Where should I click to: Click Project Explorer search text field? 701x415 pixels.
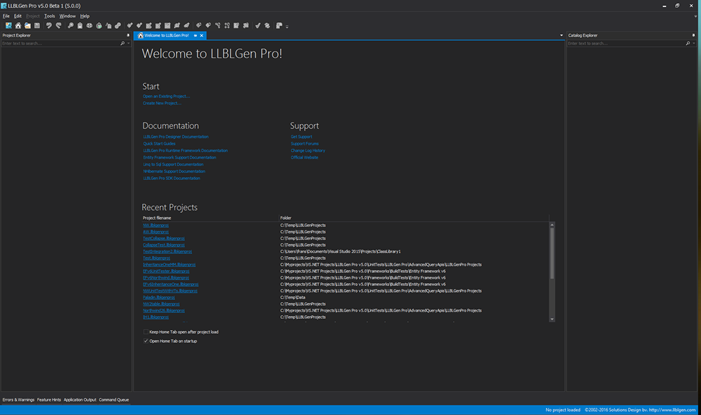[x=60, y=43]
